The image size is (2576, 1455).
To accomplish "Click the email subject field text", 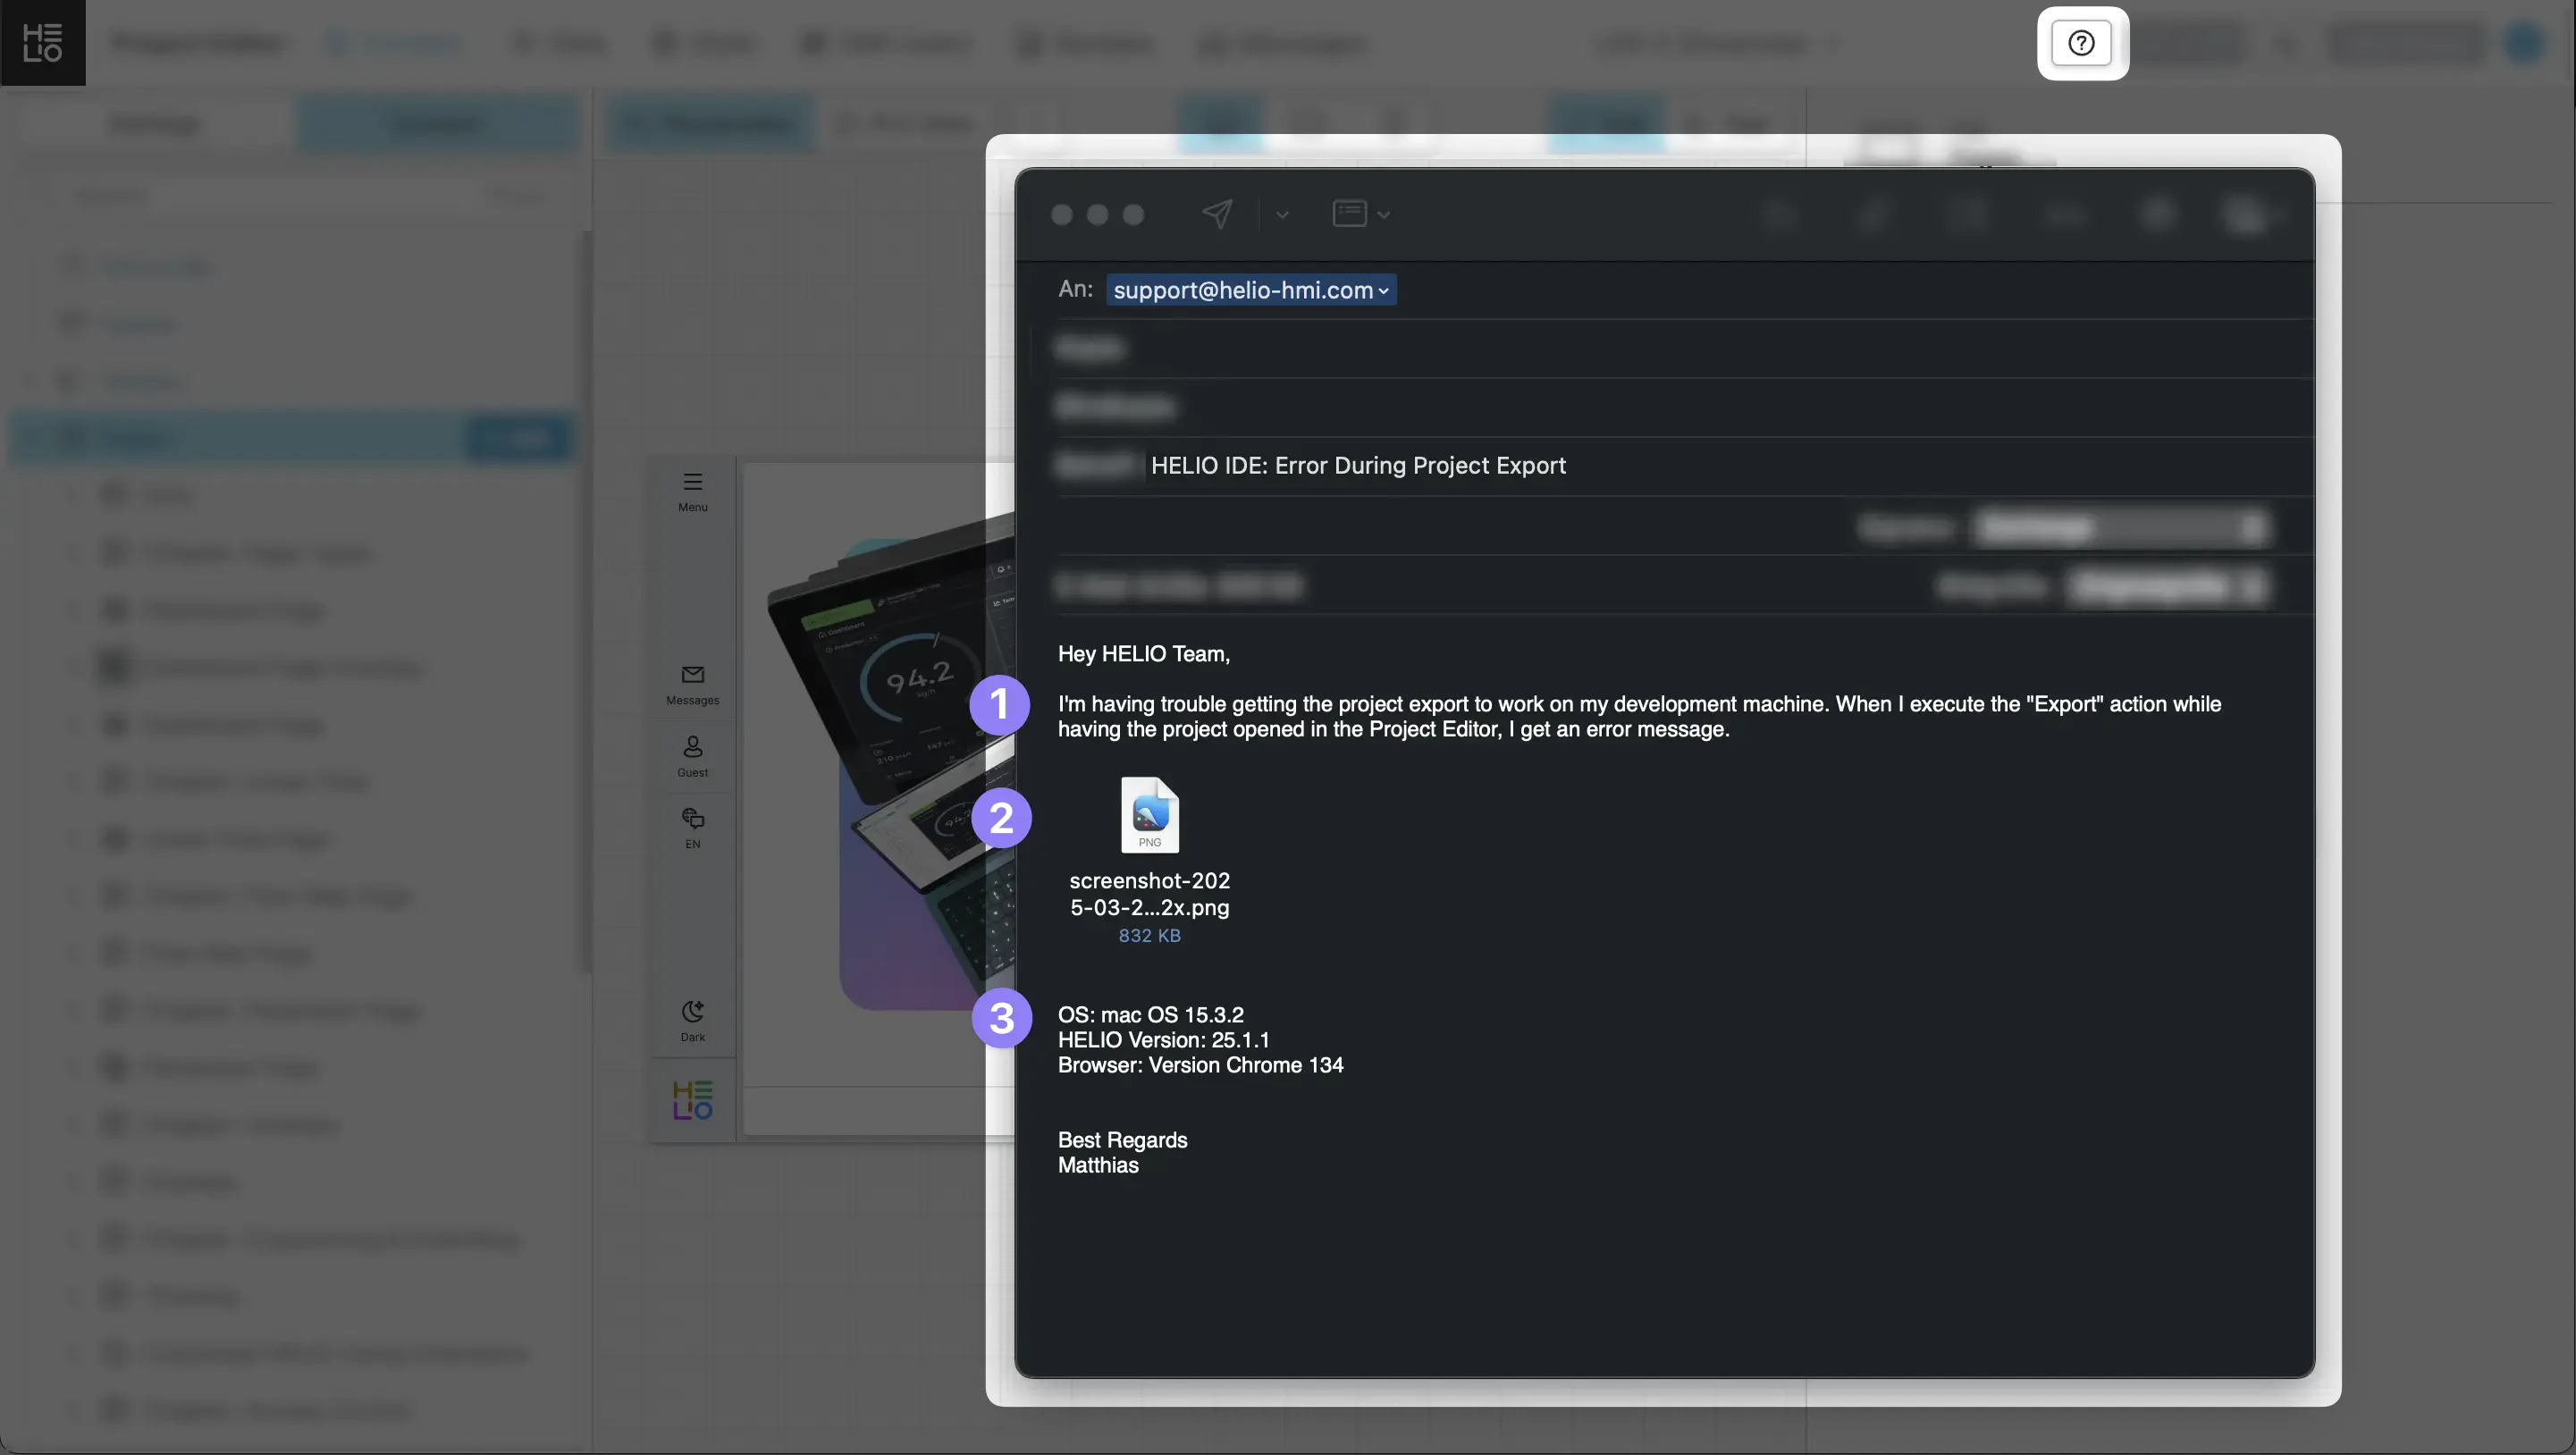I will pos(1357,465).
